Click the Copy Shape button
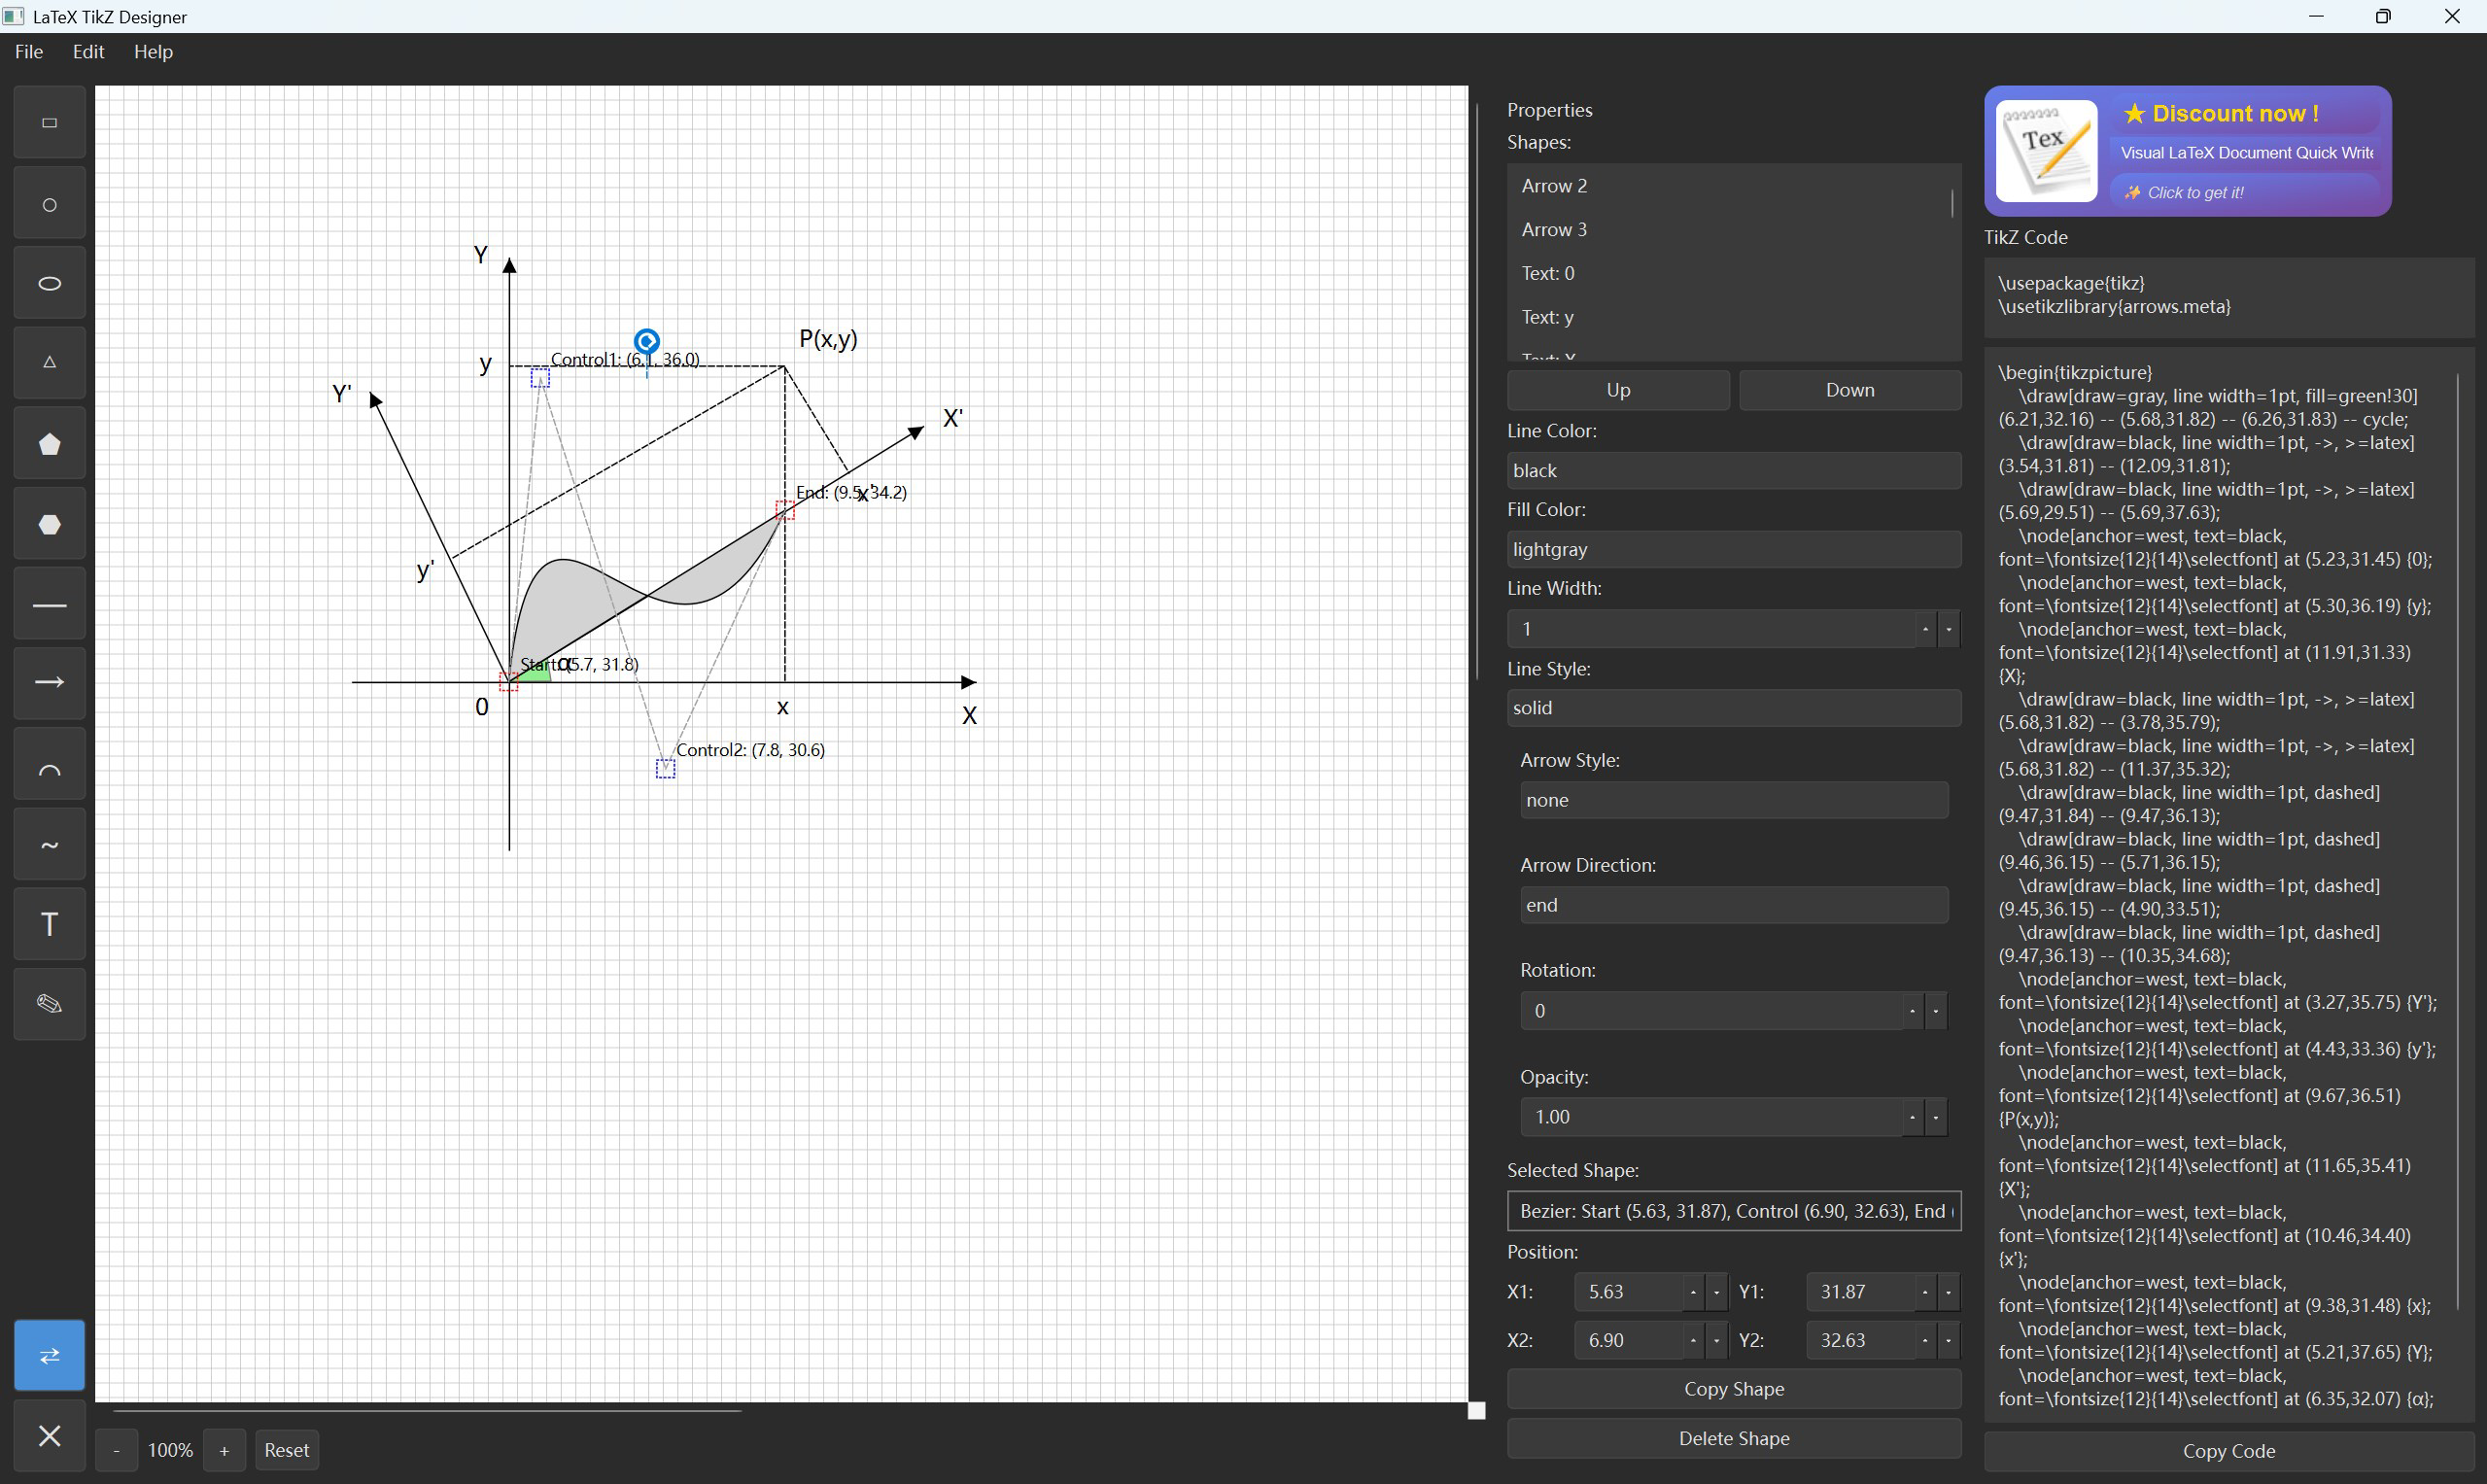The width and height of the screenshot is (2487, 1484). [1733, 1389]
